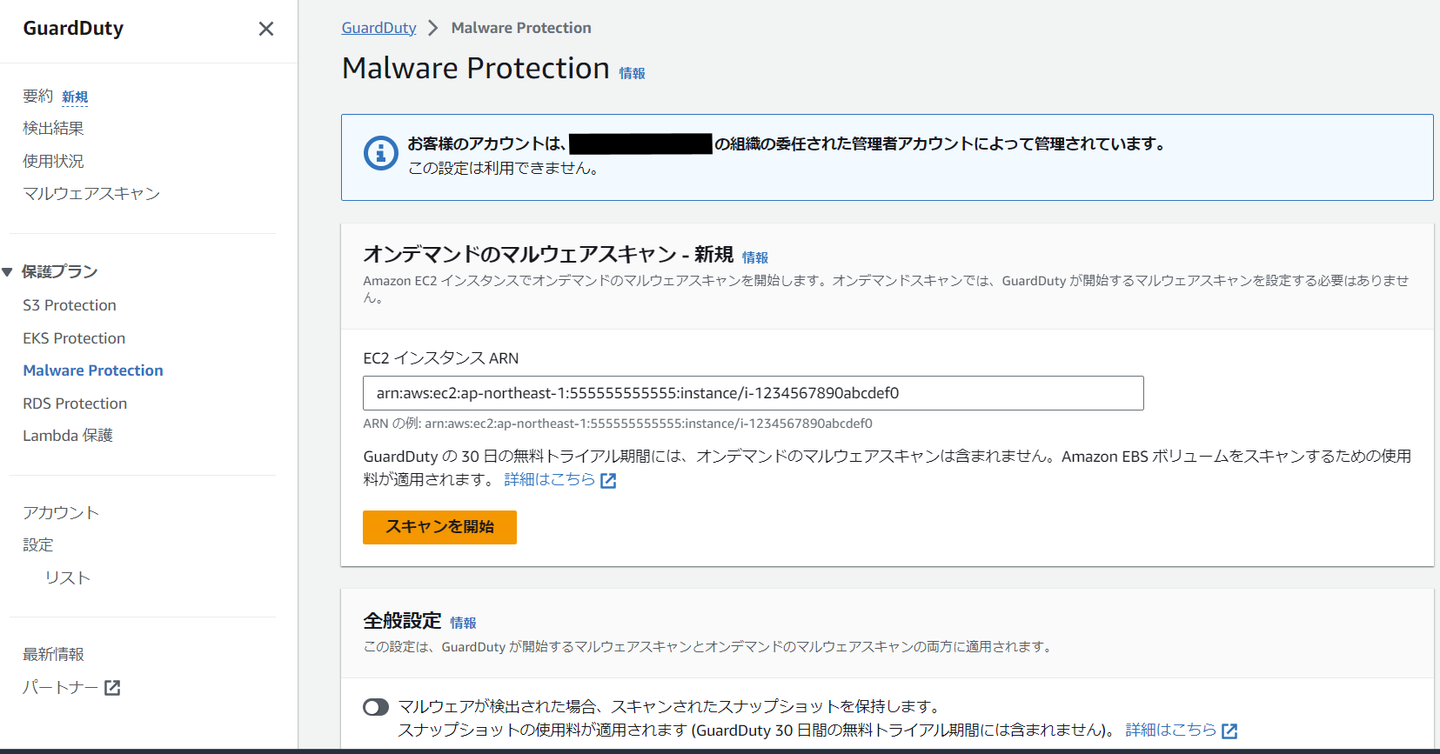The image size is (1440, 754).
Task: Click the スキャンを開始 button
Action: 440,527
